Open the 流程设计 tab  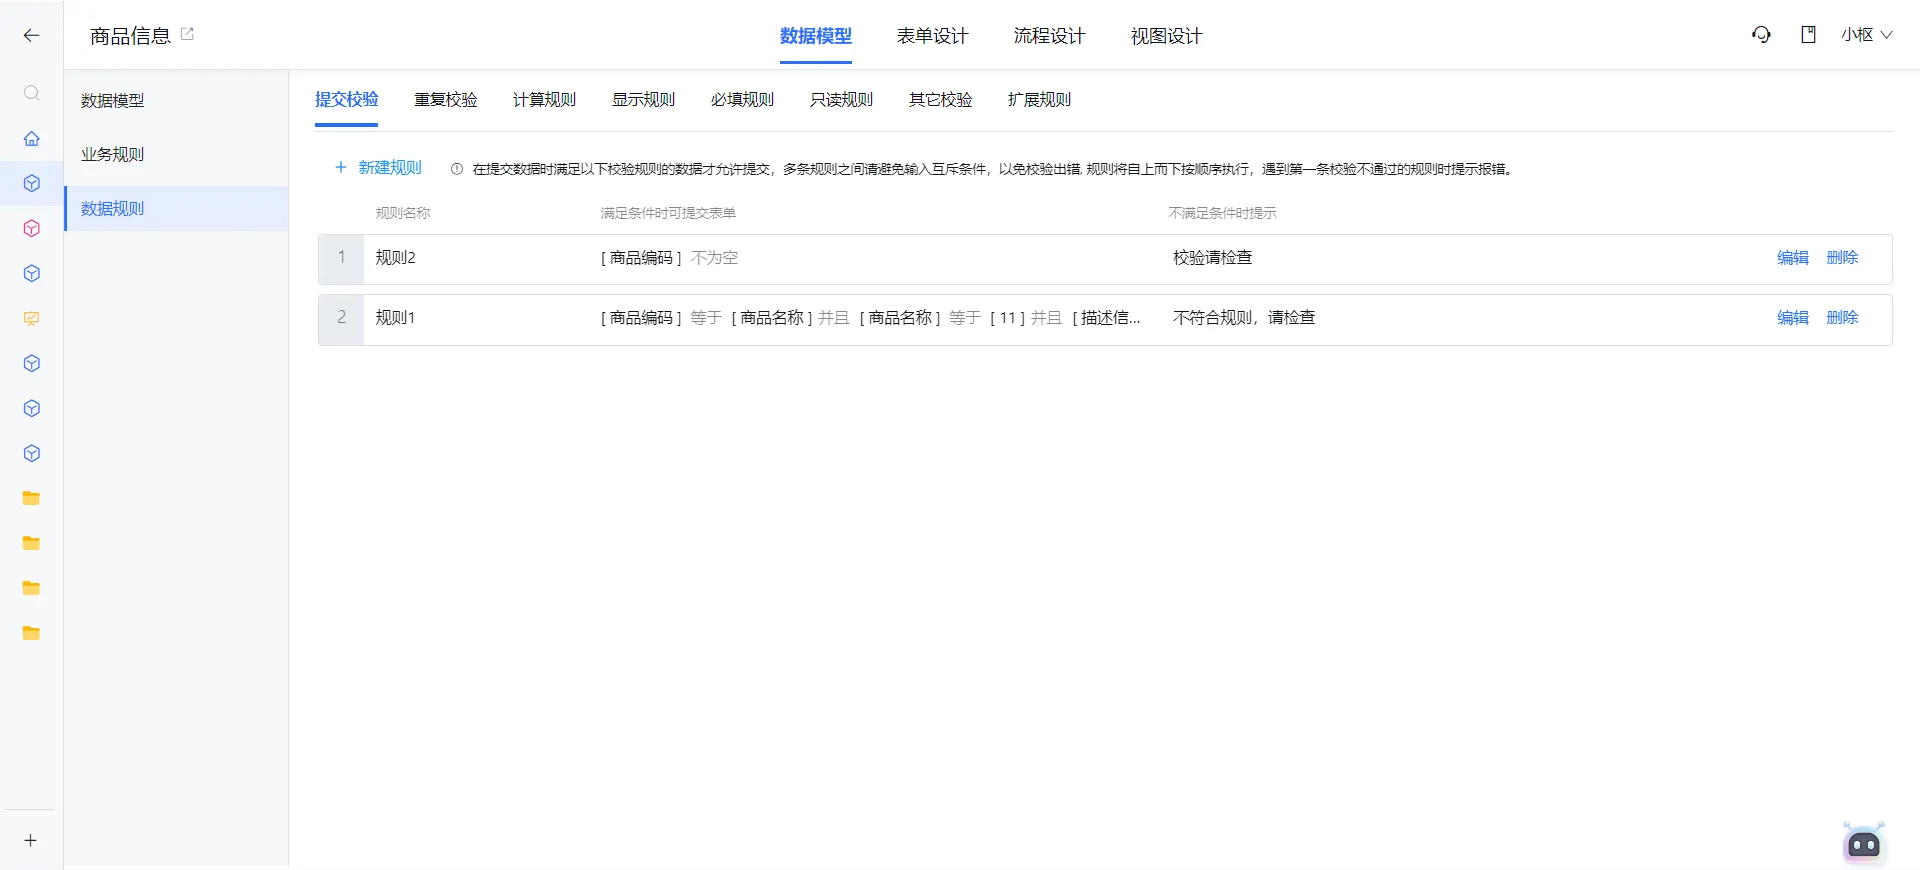1049,36
